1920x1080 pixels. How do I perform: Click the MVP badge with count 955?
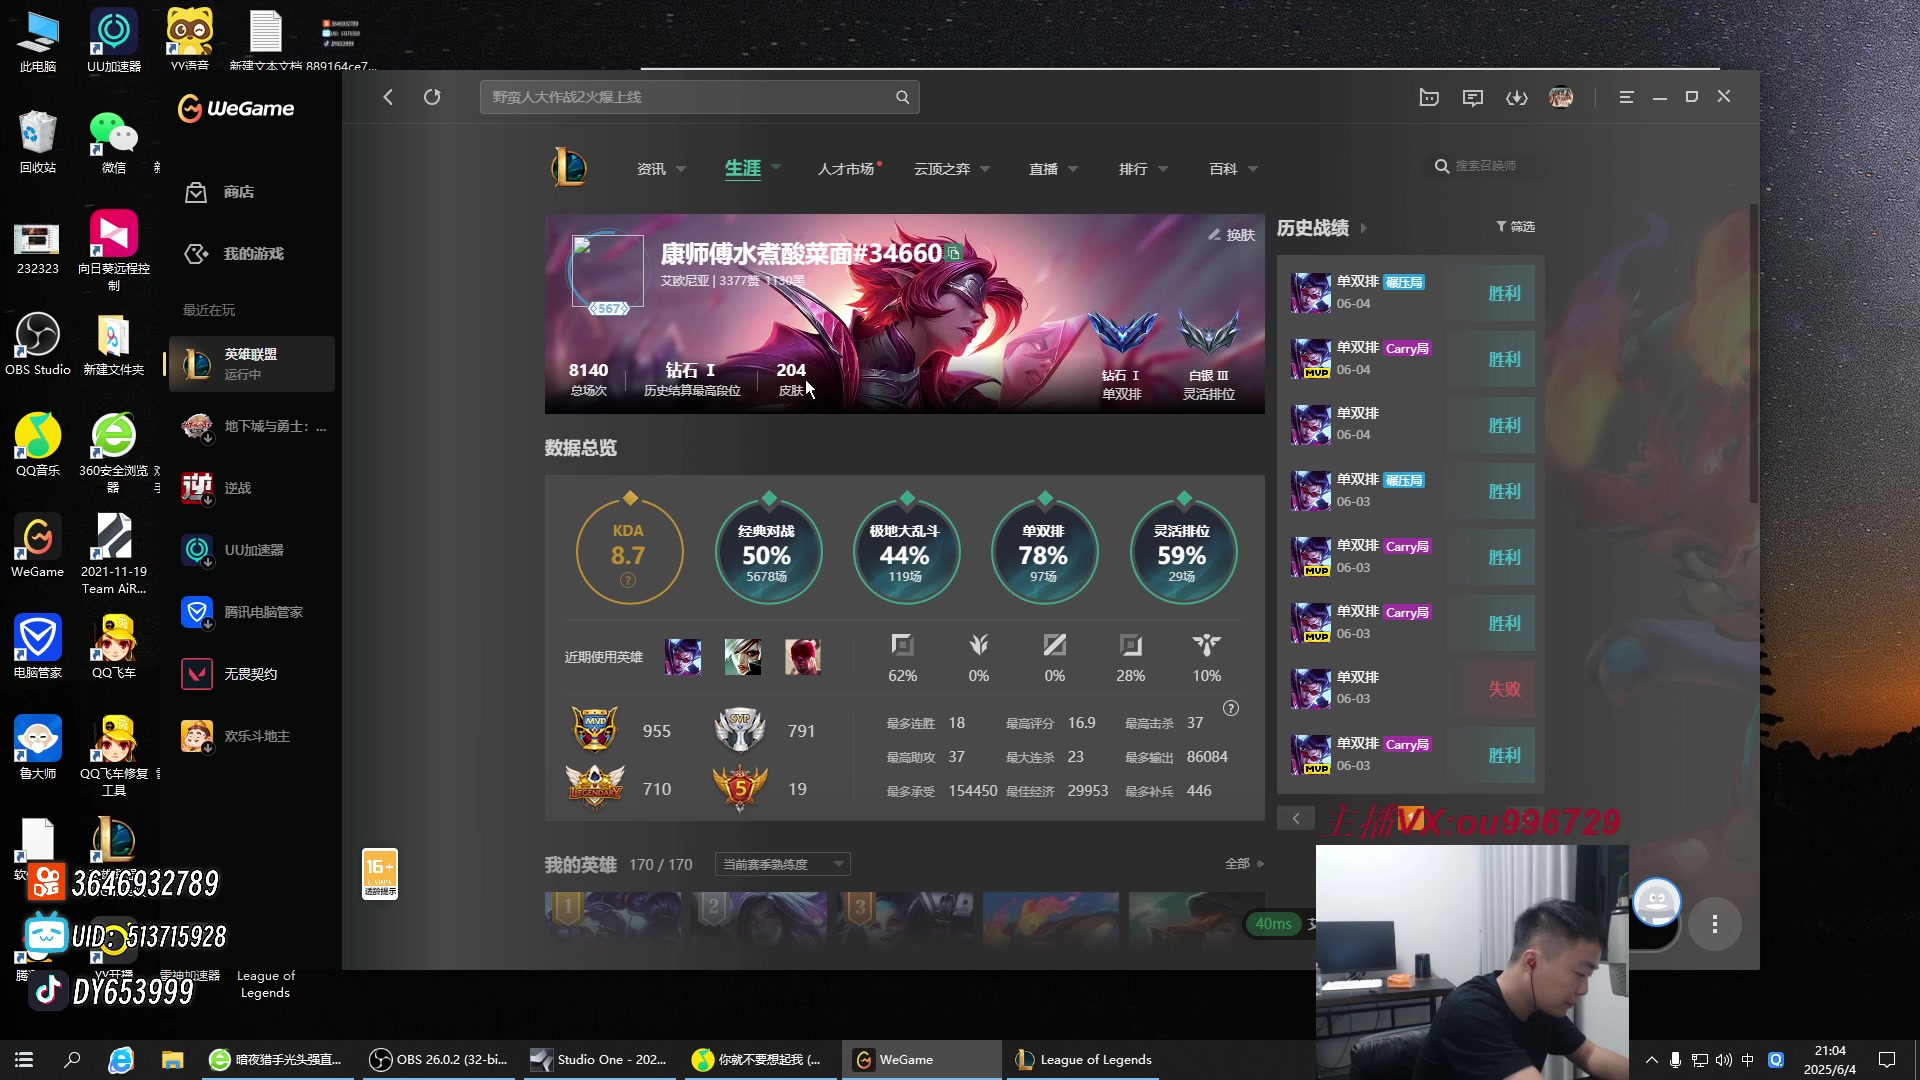tap(594, 729)
